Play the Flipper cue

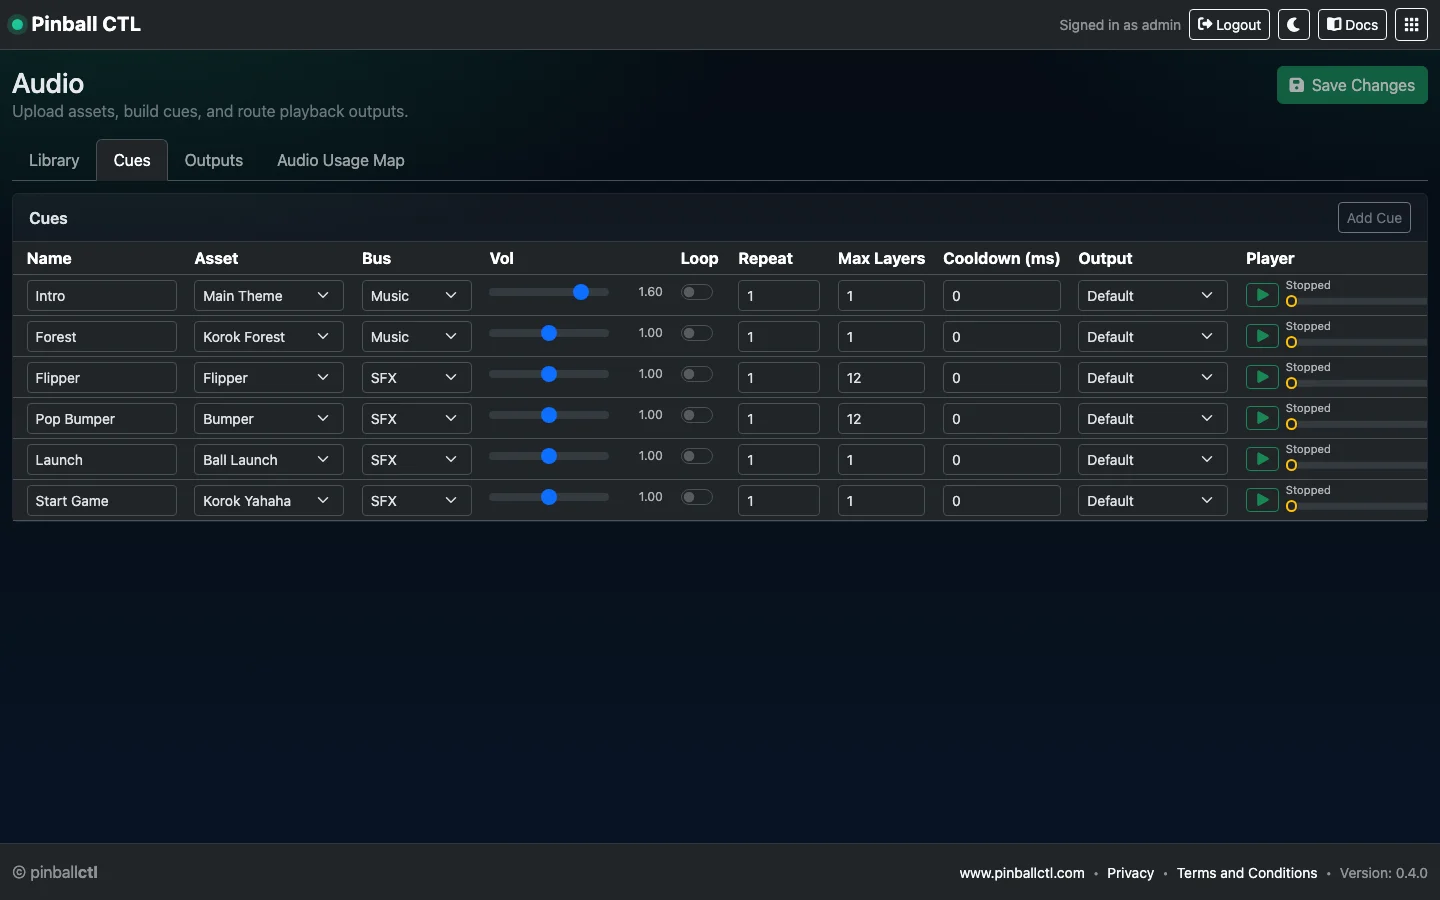1261,377
